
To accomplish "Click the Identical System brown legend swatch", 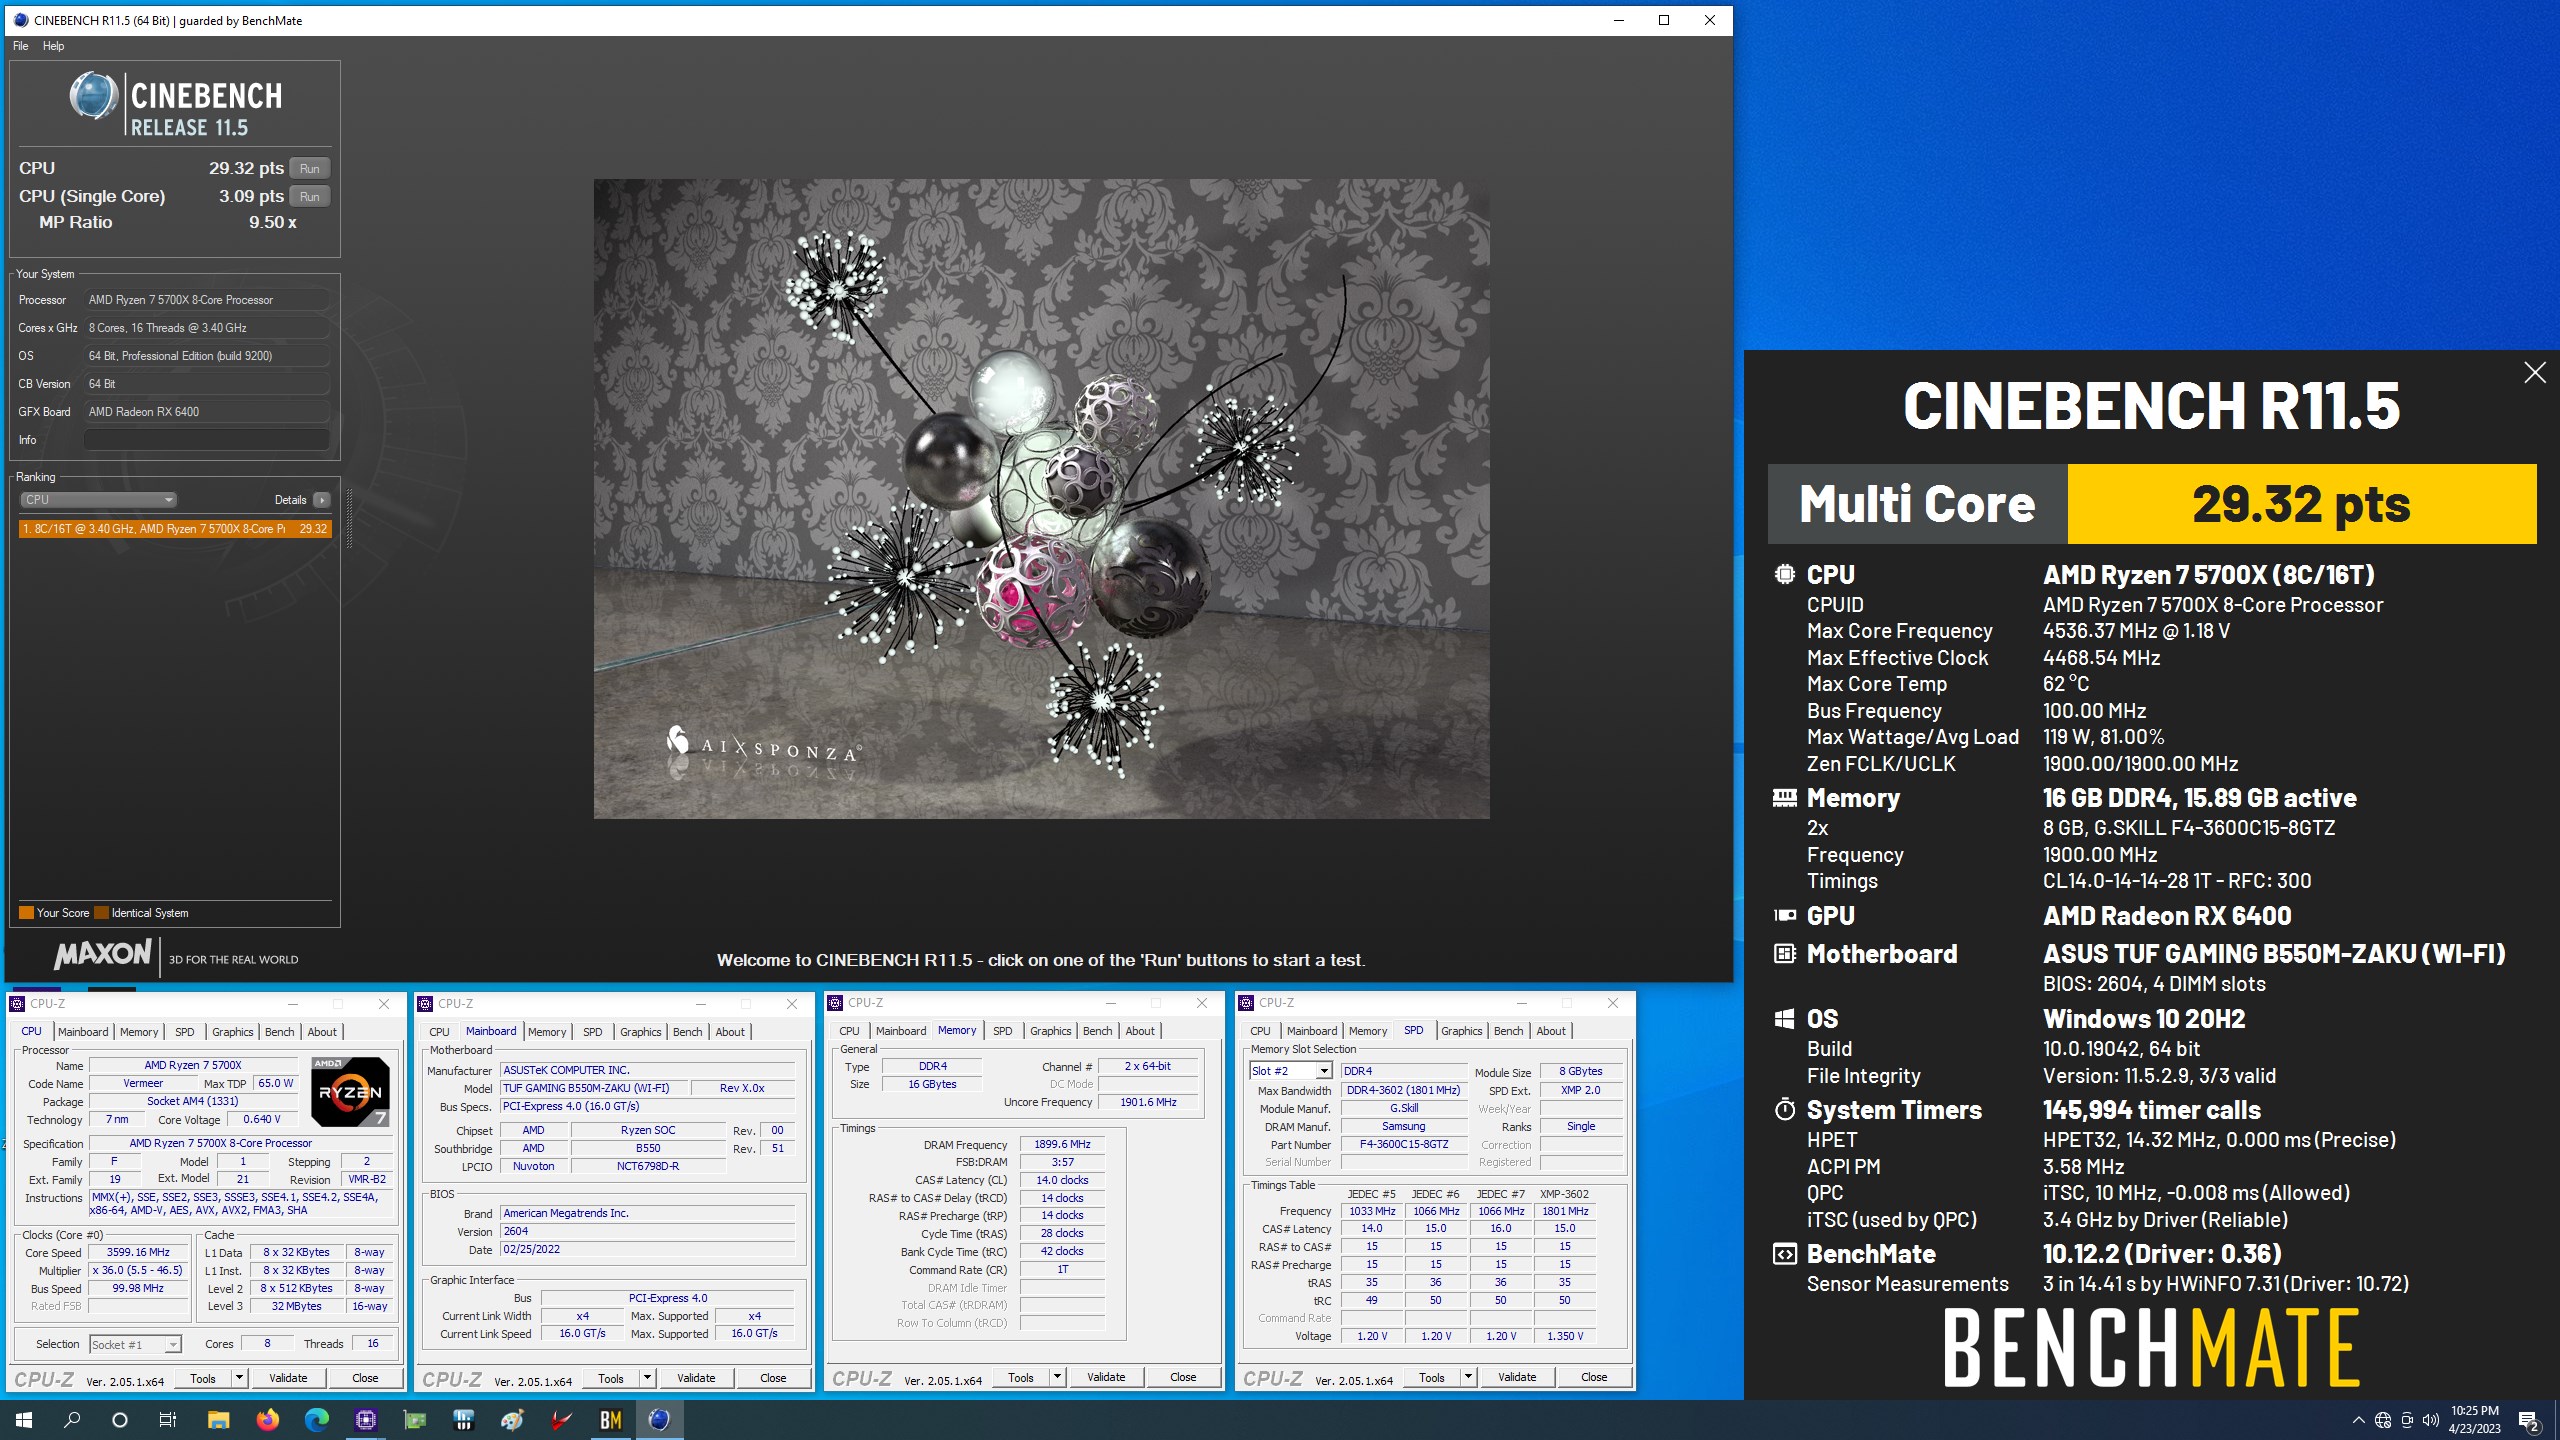I will click(x=101, y=913).
